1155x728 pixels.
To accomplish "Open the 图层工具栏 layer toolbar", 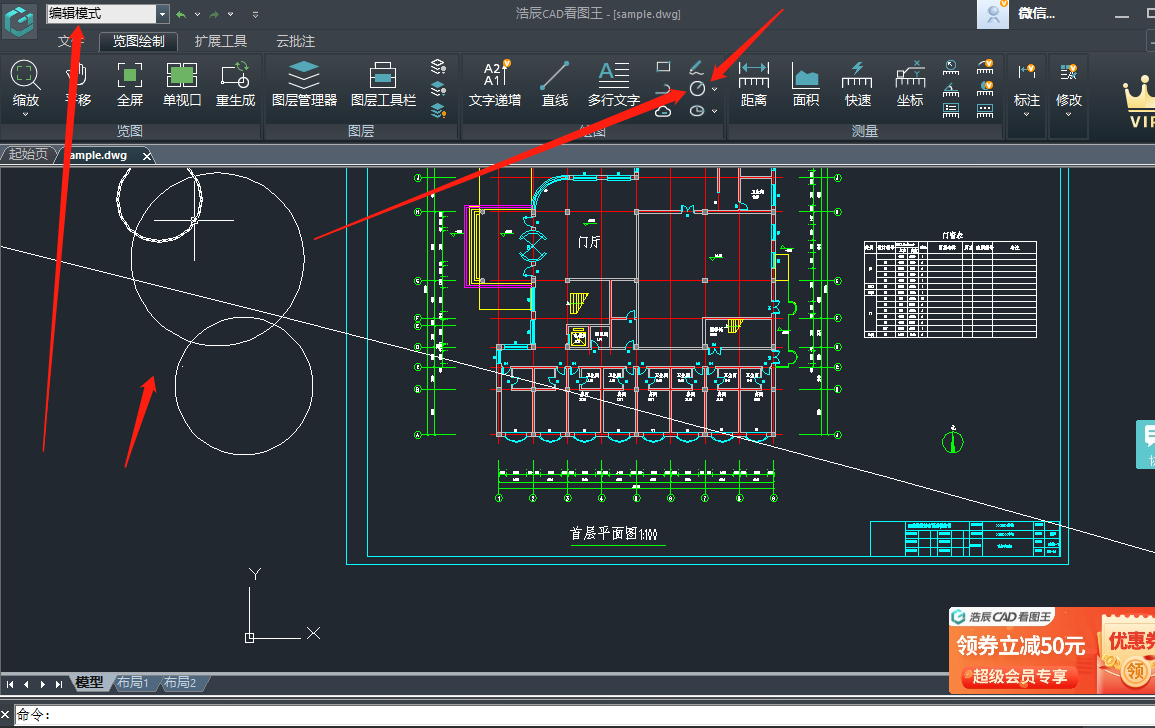I will coord(383,83).
